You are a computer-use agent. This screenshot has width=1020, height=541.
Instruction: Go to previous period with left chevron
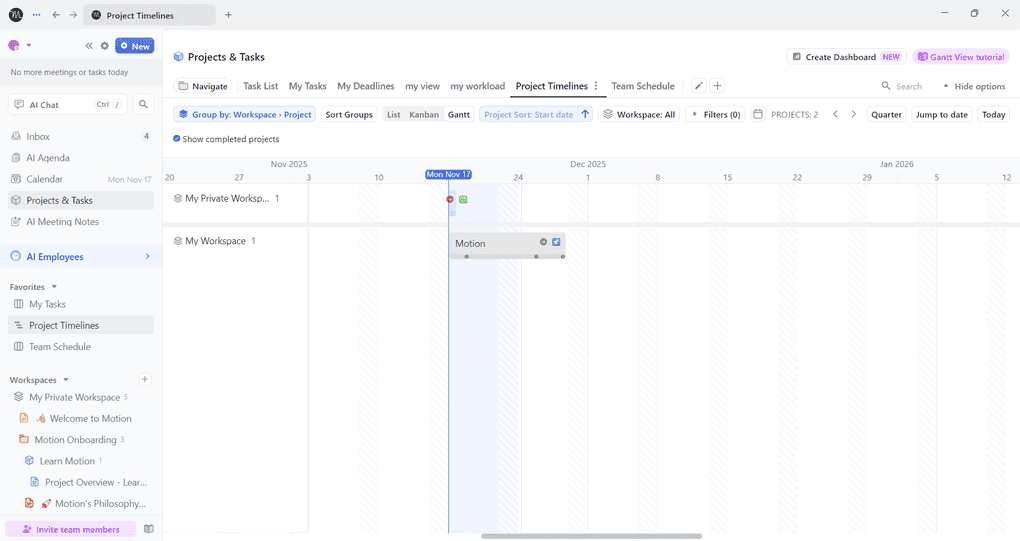[836, 114]
